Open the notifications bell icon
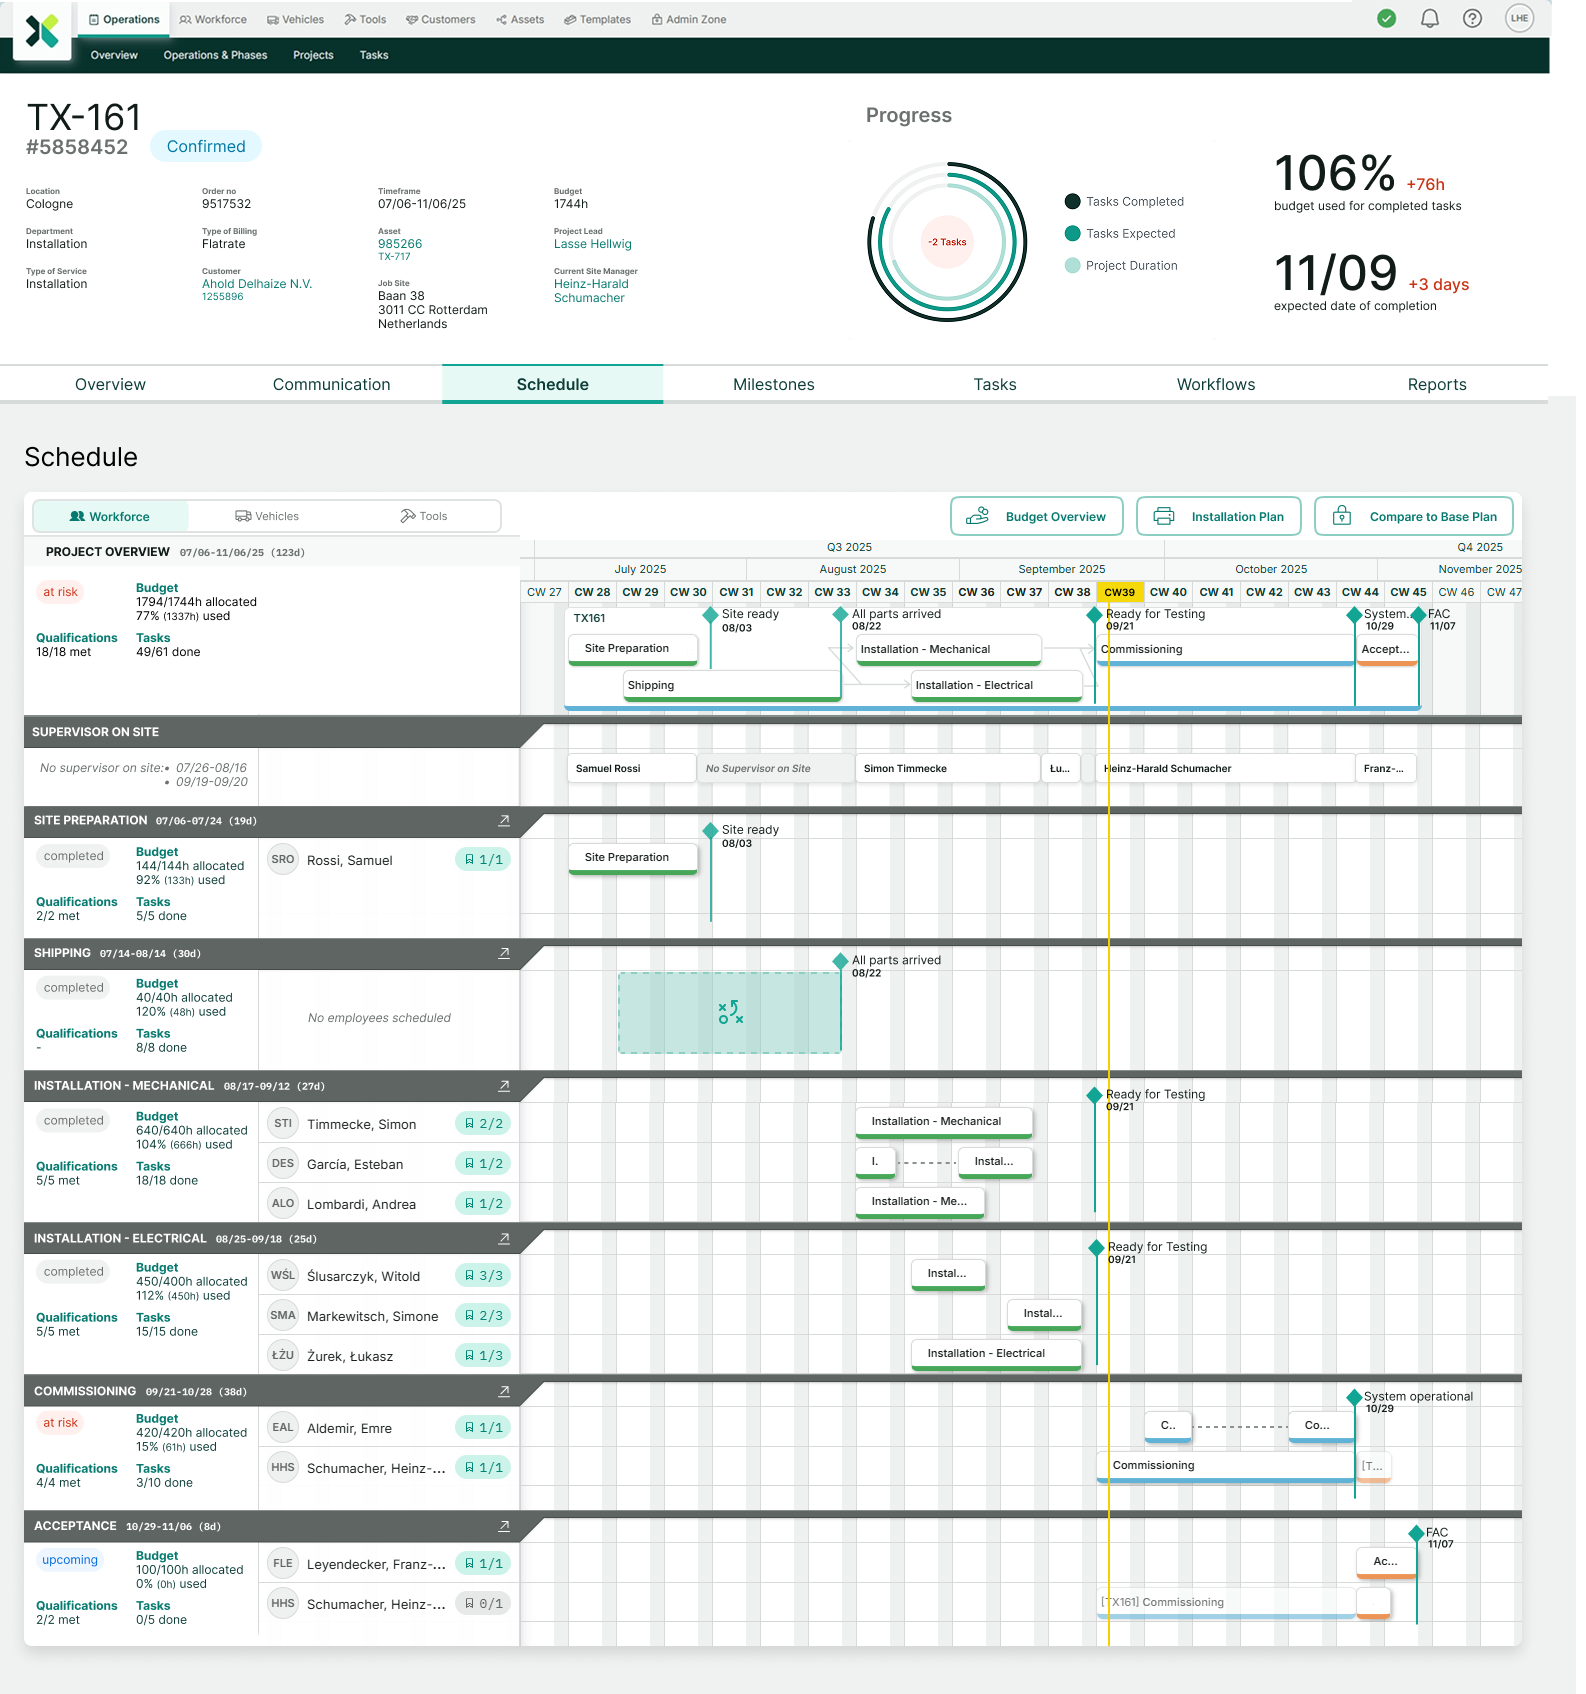Screen dimensions: 1586x1694 pyautogui.click(x=1430, y=19)
